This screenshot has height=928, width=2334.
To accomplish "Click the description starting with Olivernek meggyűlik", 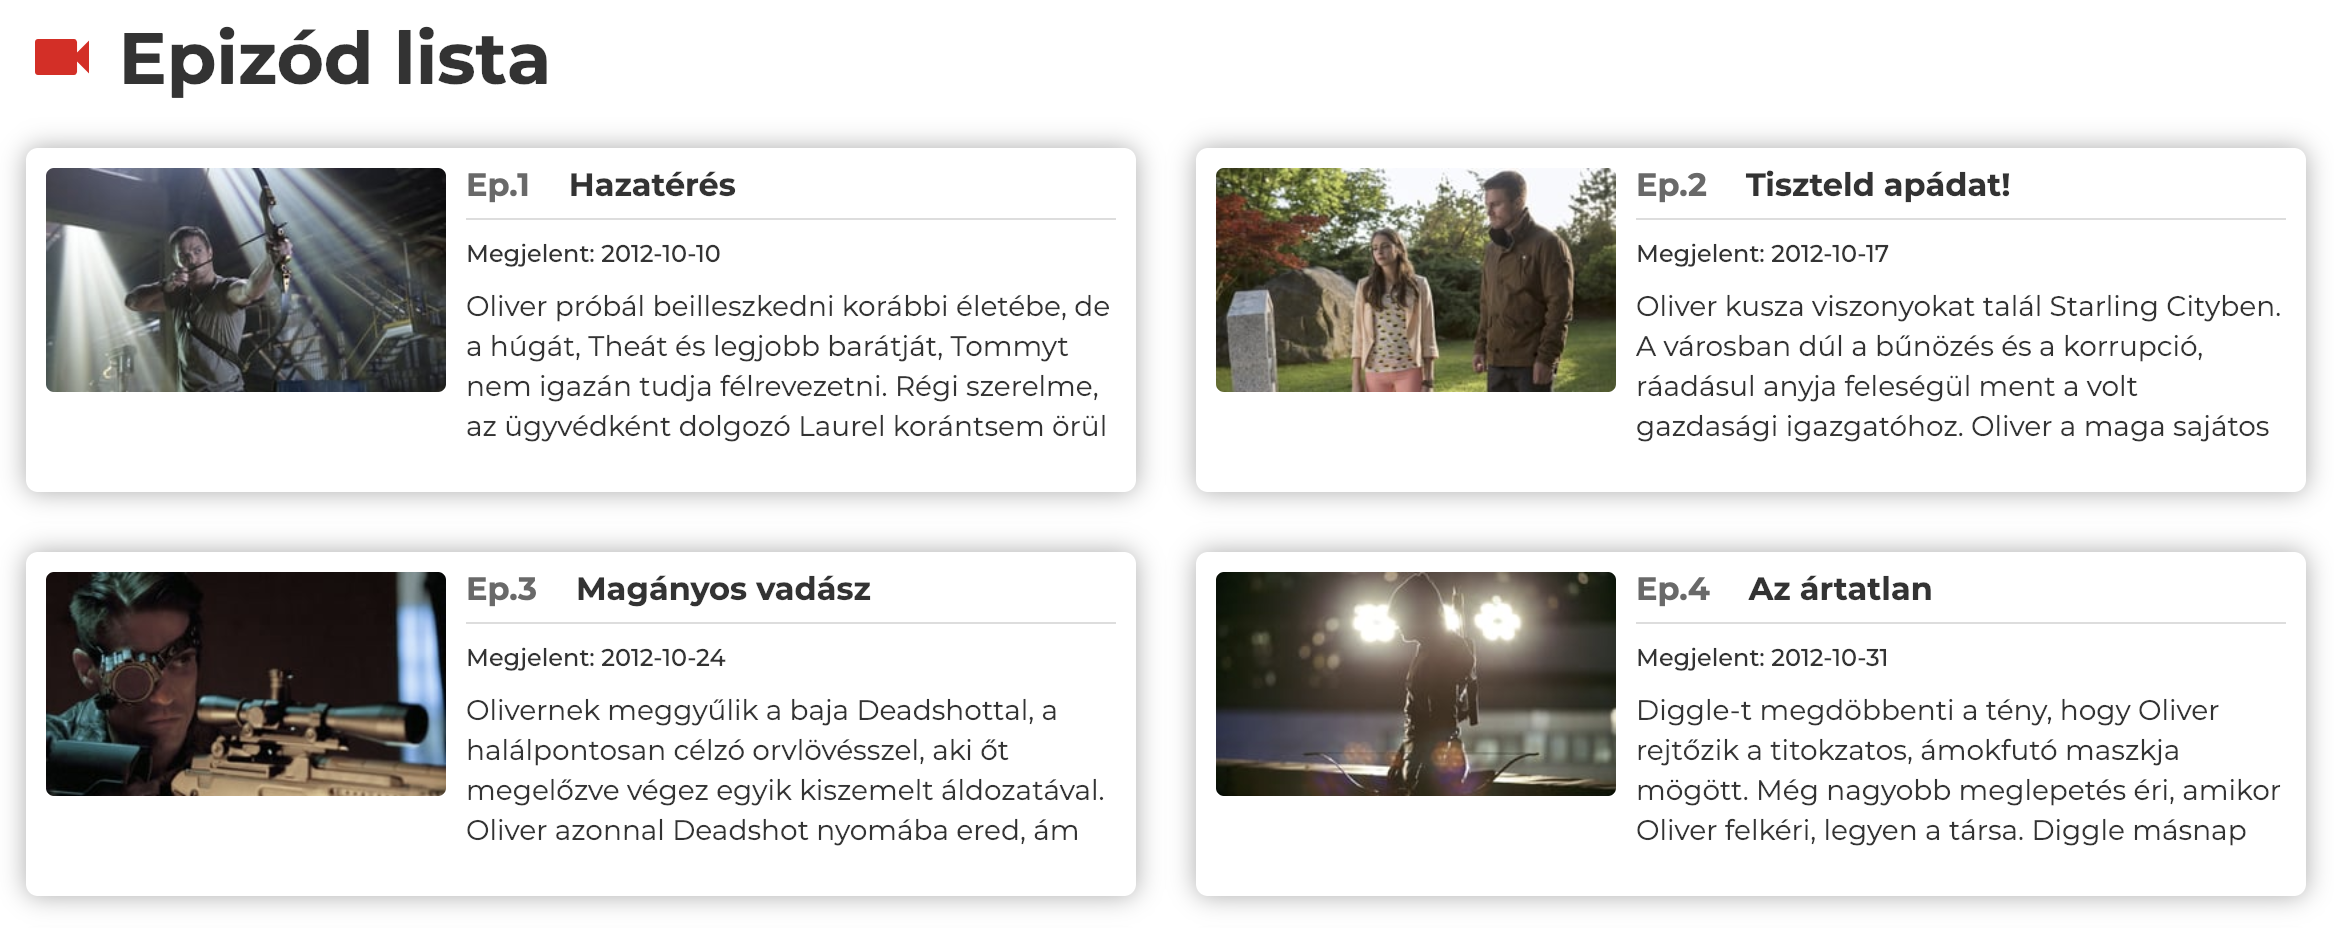I will pyautogui.click(x=786, y=770).
